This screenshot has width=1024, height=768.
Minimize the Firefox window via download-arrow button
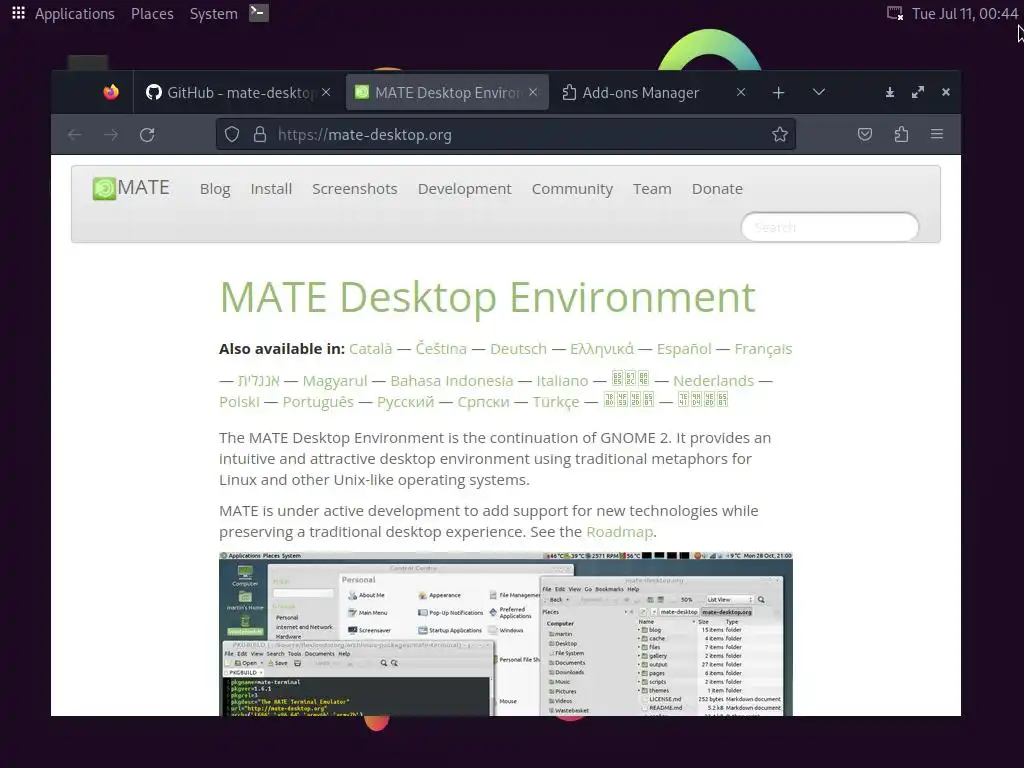[x=889, y=92]
